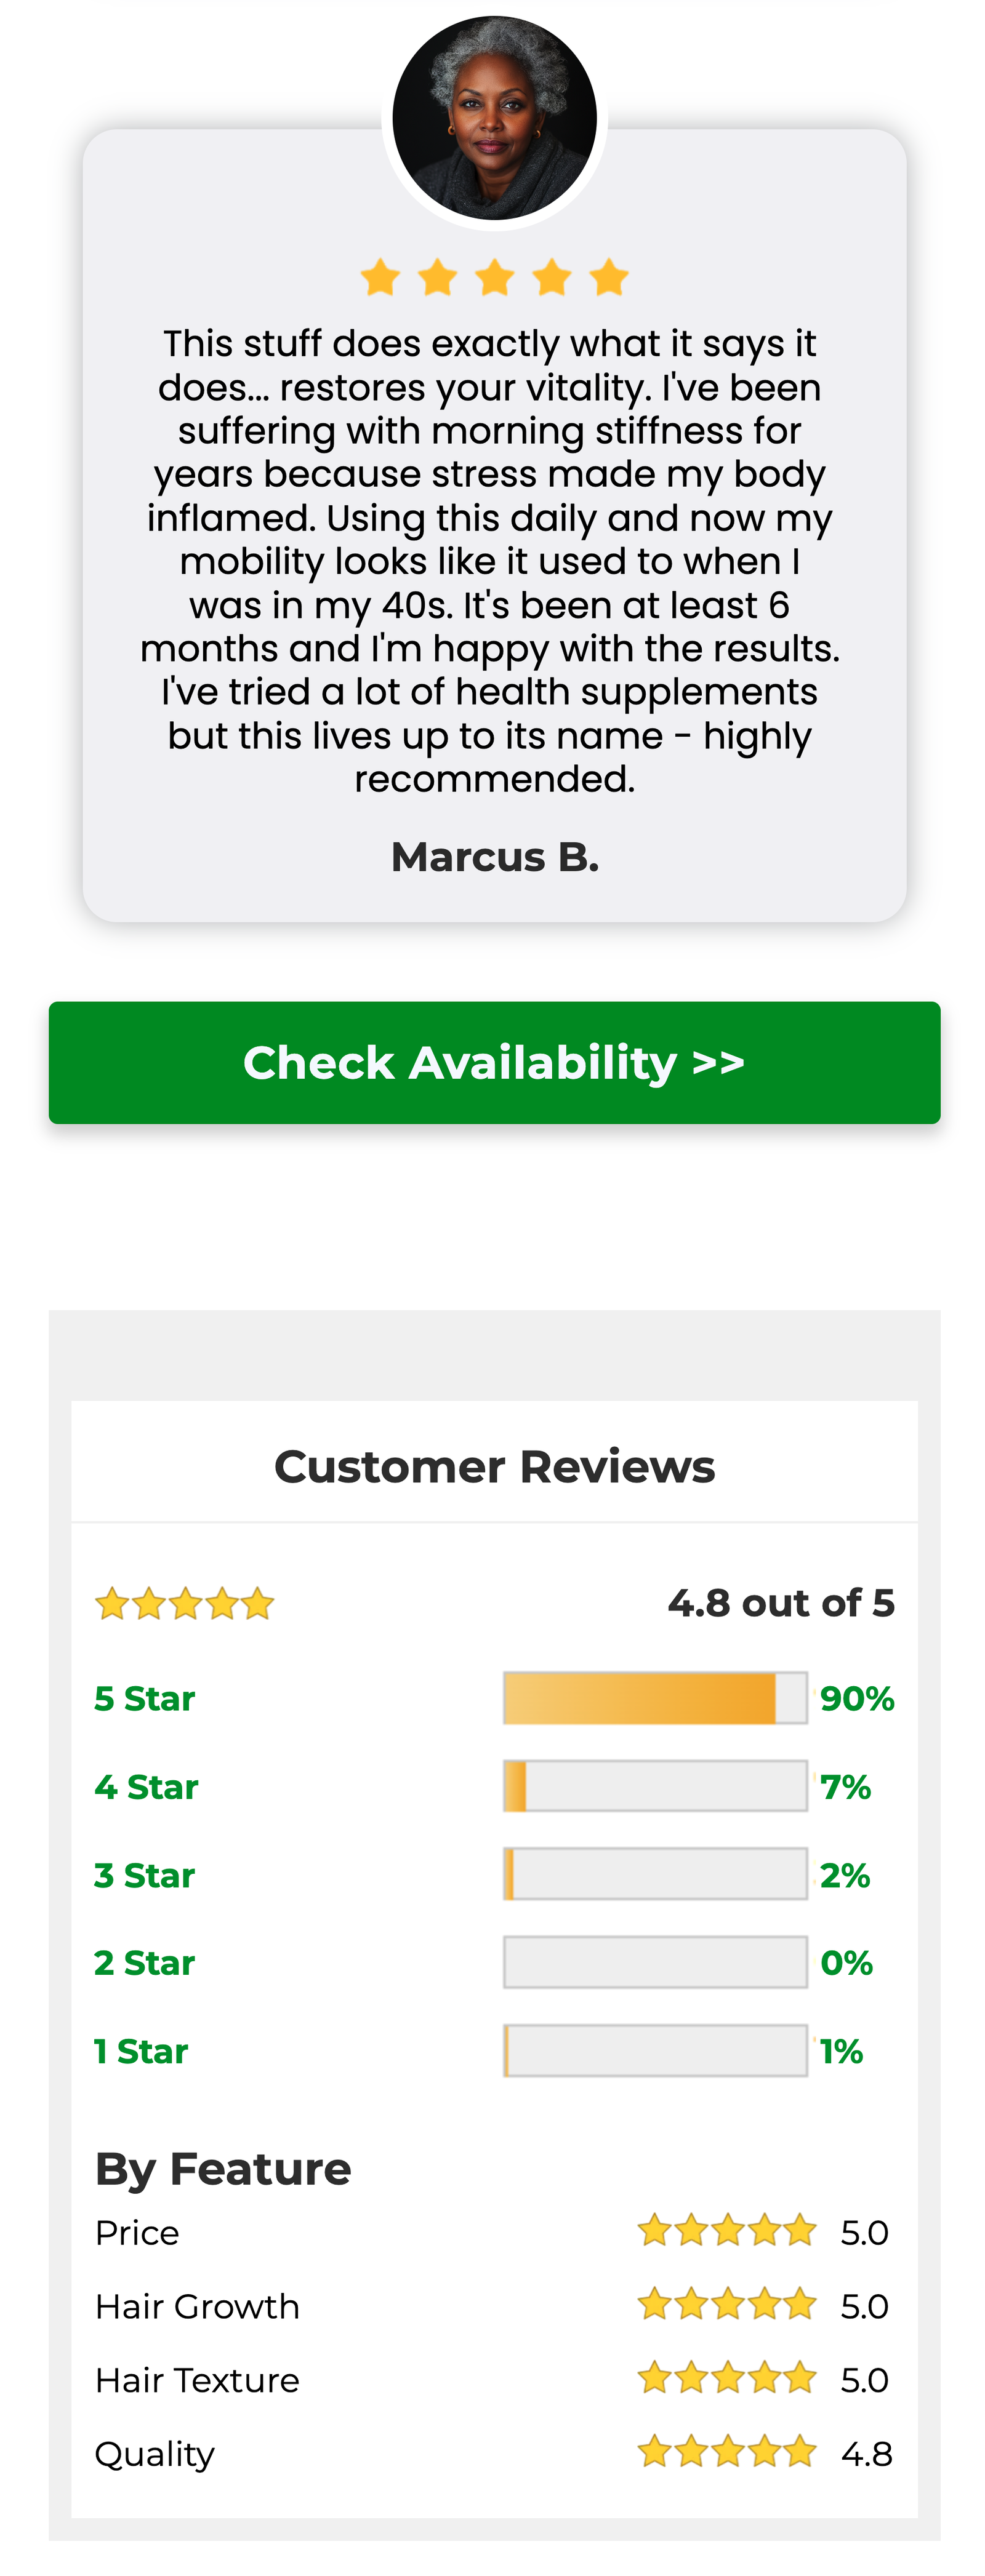Click the reviewer's round profile photo
This screenshot has width=985, height=2576.
tap(494, 118)
